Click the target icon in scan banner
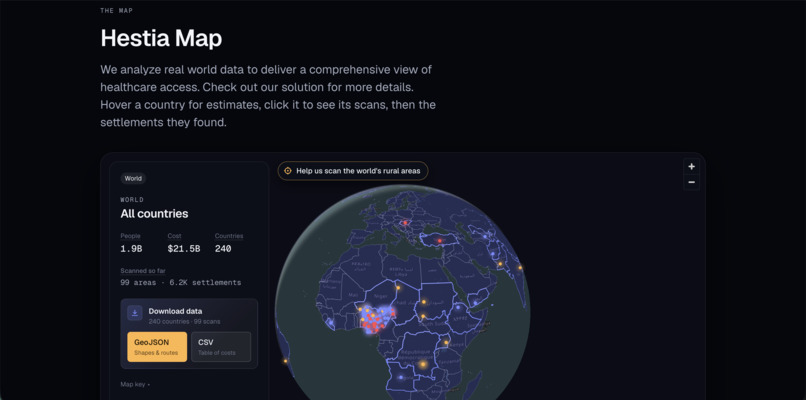This screenshot has width=806, height=400. [x=288, y=171]
